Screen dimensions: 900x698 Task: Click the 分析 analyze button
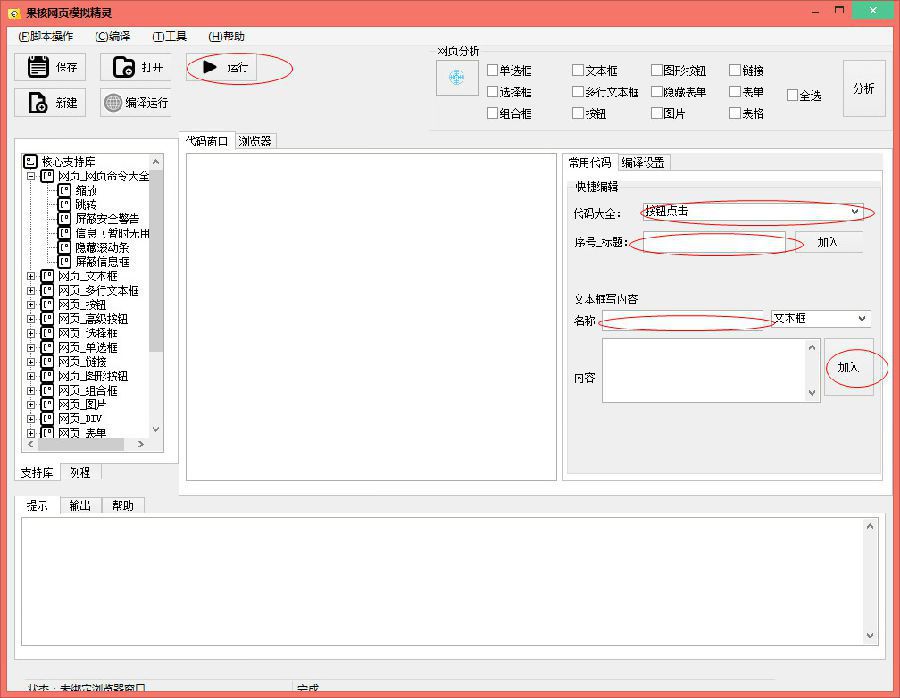coord(864,88)
